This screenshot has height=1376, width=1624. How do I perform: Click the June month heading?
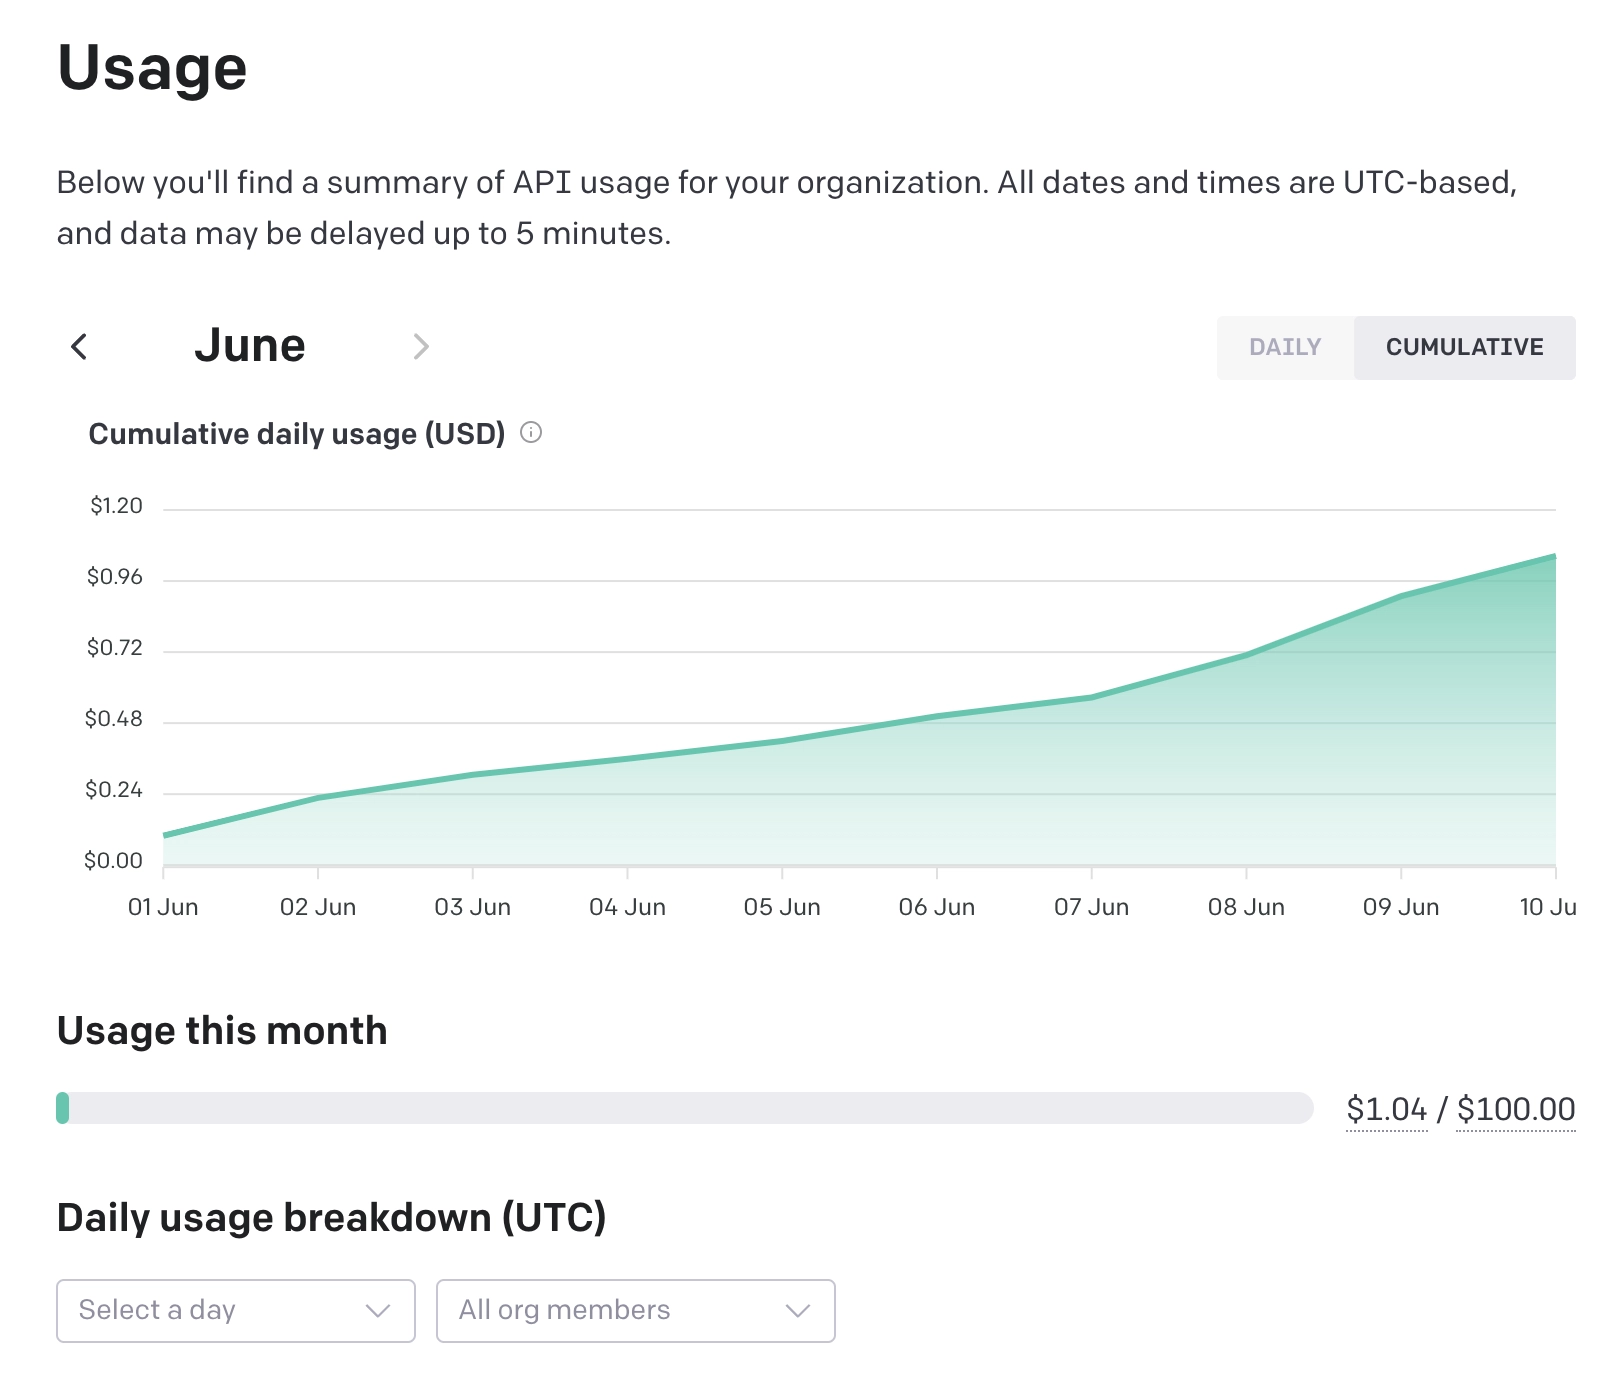click(250, 346)
